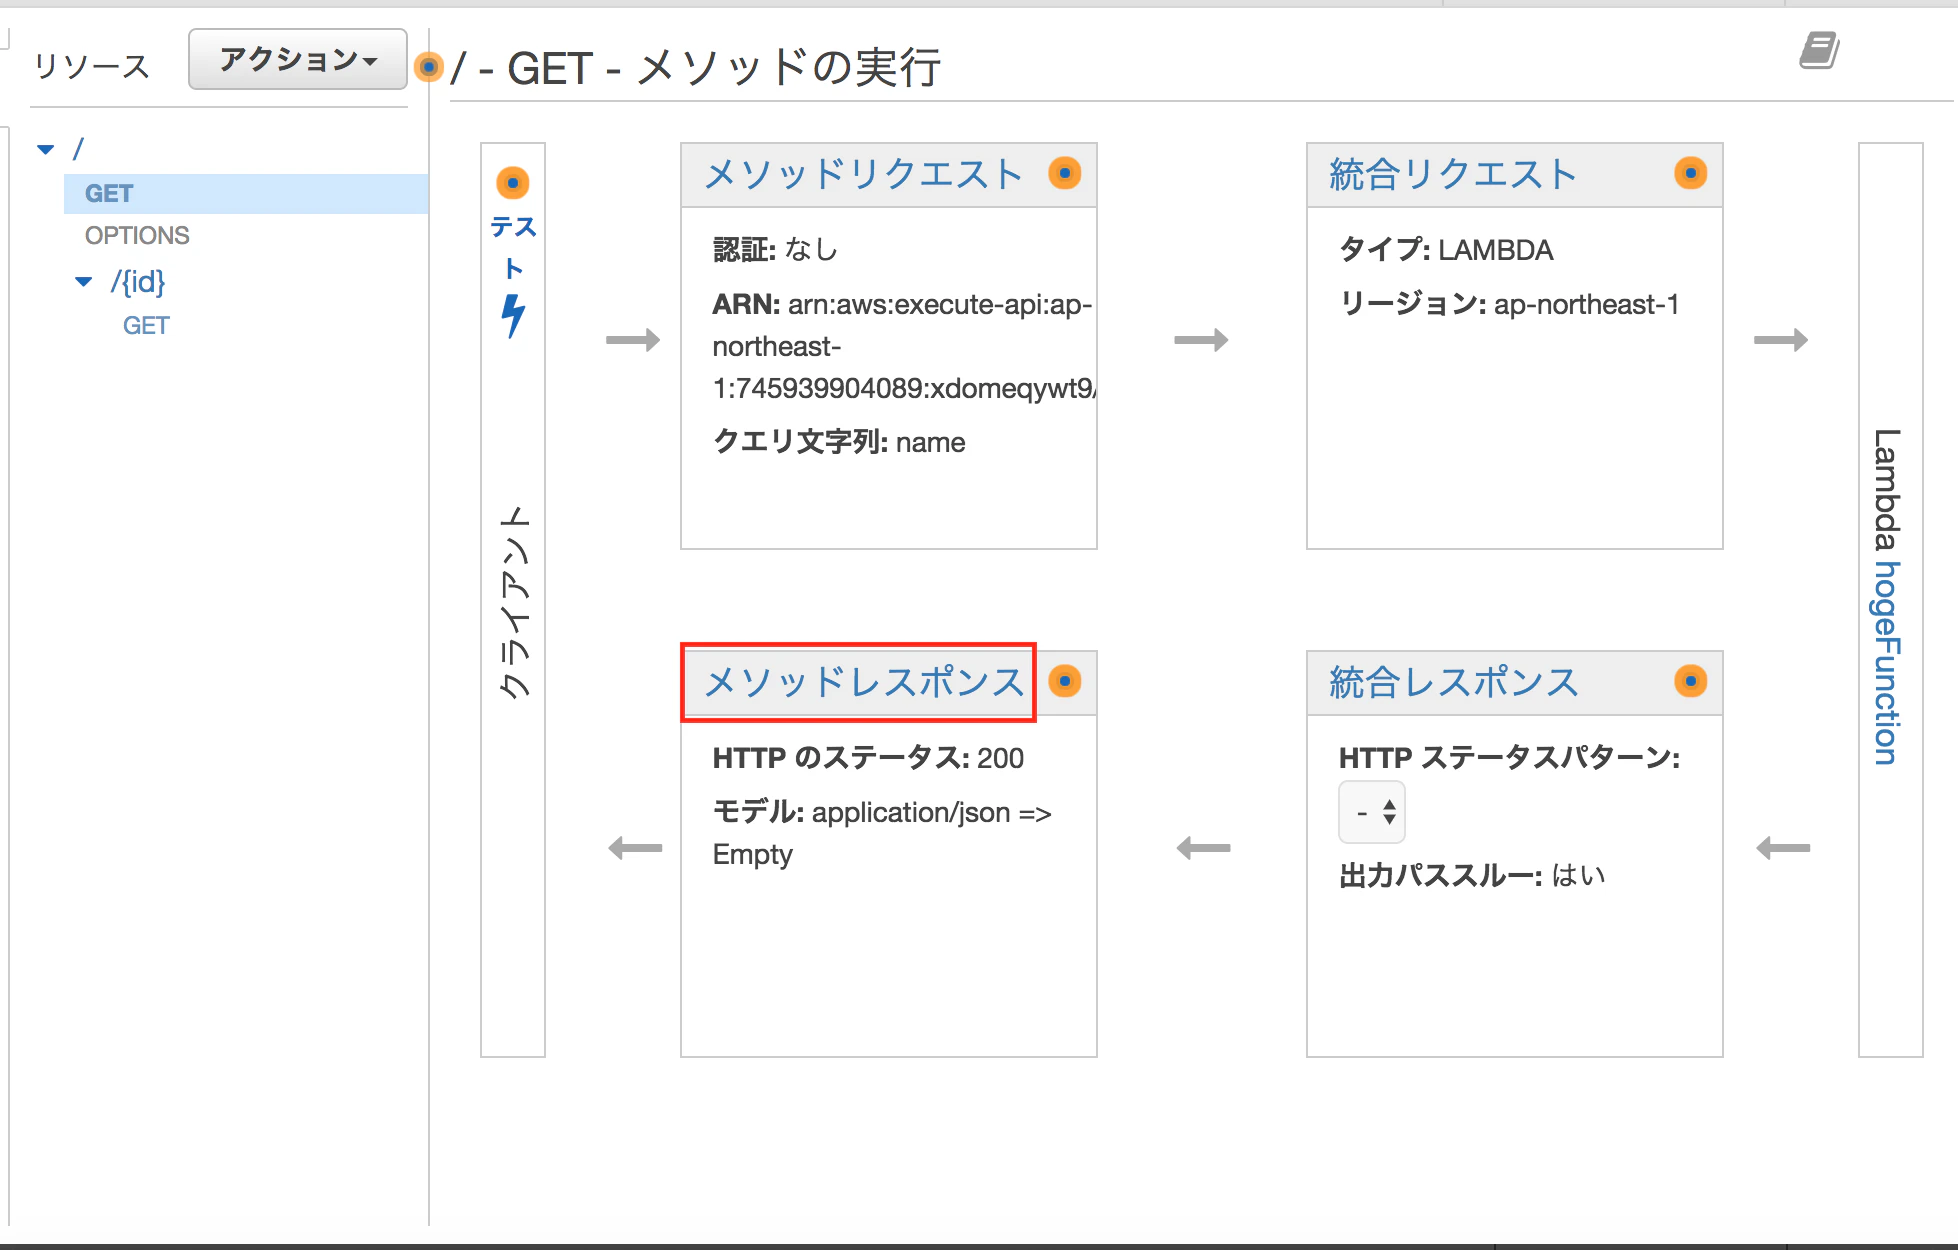
Task: Open the アクション dropdown menu
Action: [298, 59]
